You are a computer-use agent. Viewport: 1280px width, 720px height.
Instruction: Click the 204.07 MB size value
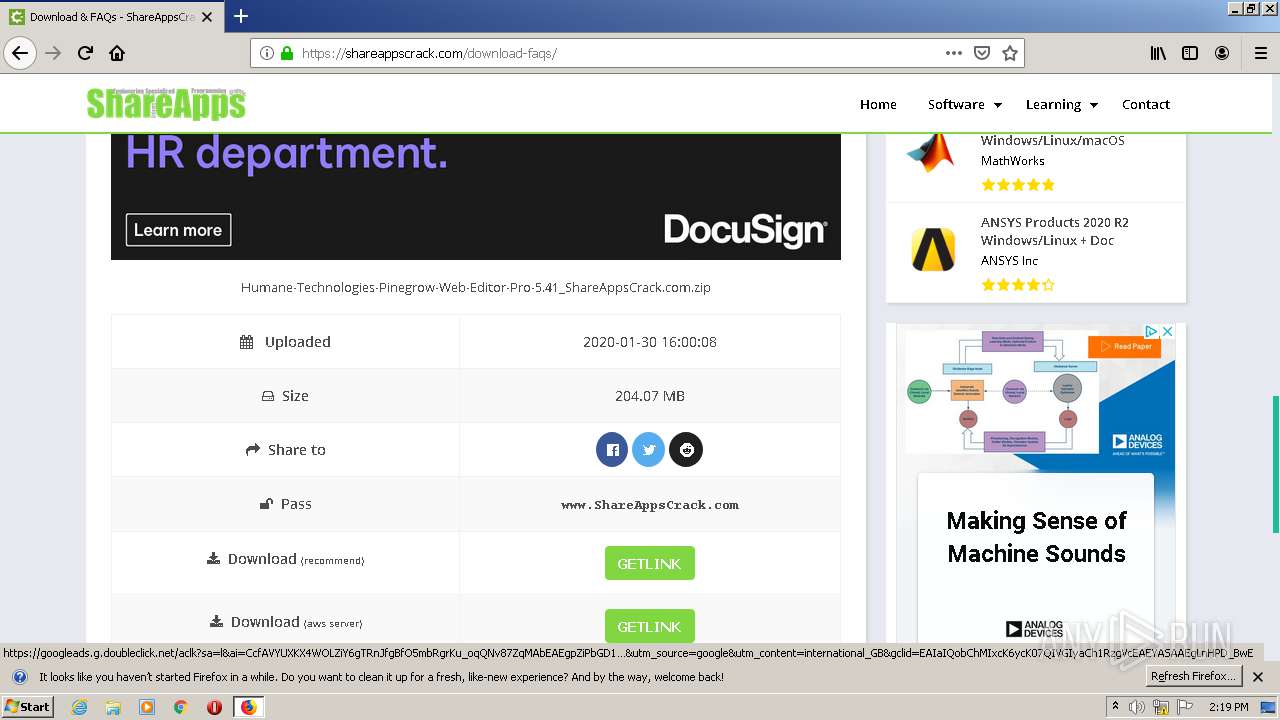tap(650, 396)
